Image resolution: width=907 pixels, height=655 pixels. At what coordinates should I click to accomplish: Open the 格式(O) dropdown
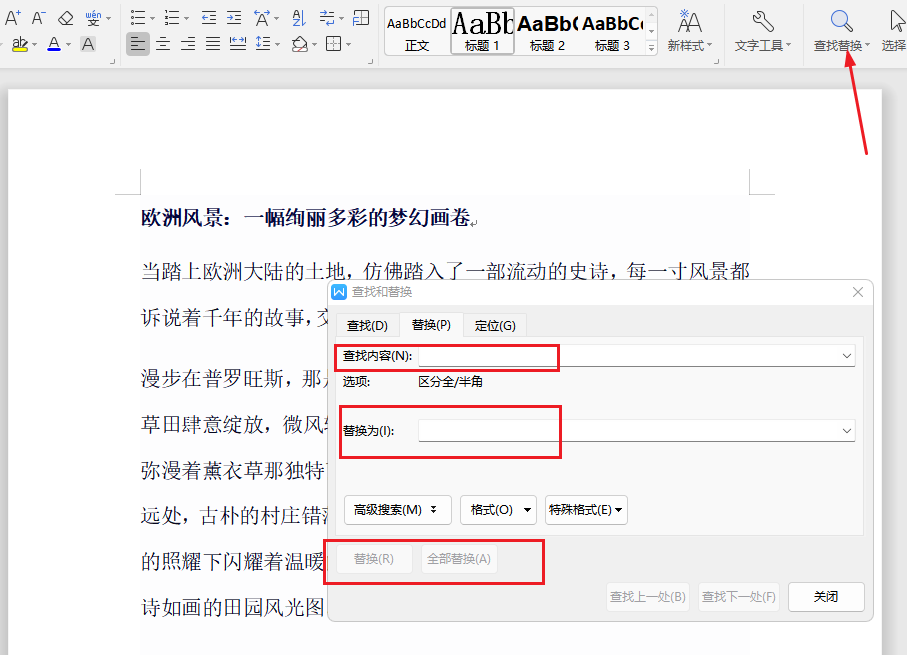pyautogui.click(x=498, y=510)
